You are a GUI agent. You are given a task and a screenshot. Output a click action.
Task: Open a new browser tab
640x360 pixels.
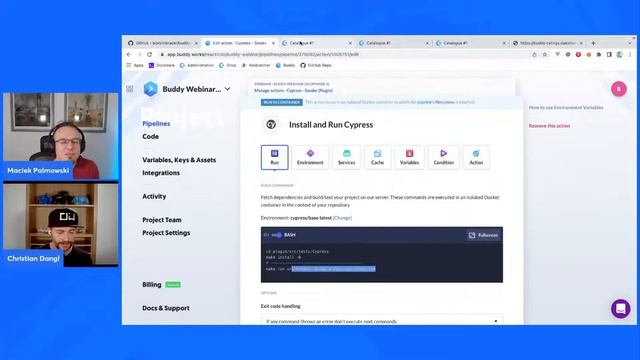click(x=593, y=43)
